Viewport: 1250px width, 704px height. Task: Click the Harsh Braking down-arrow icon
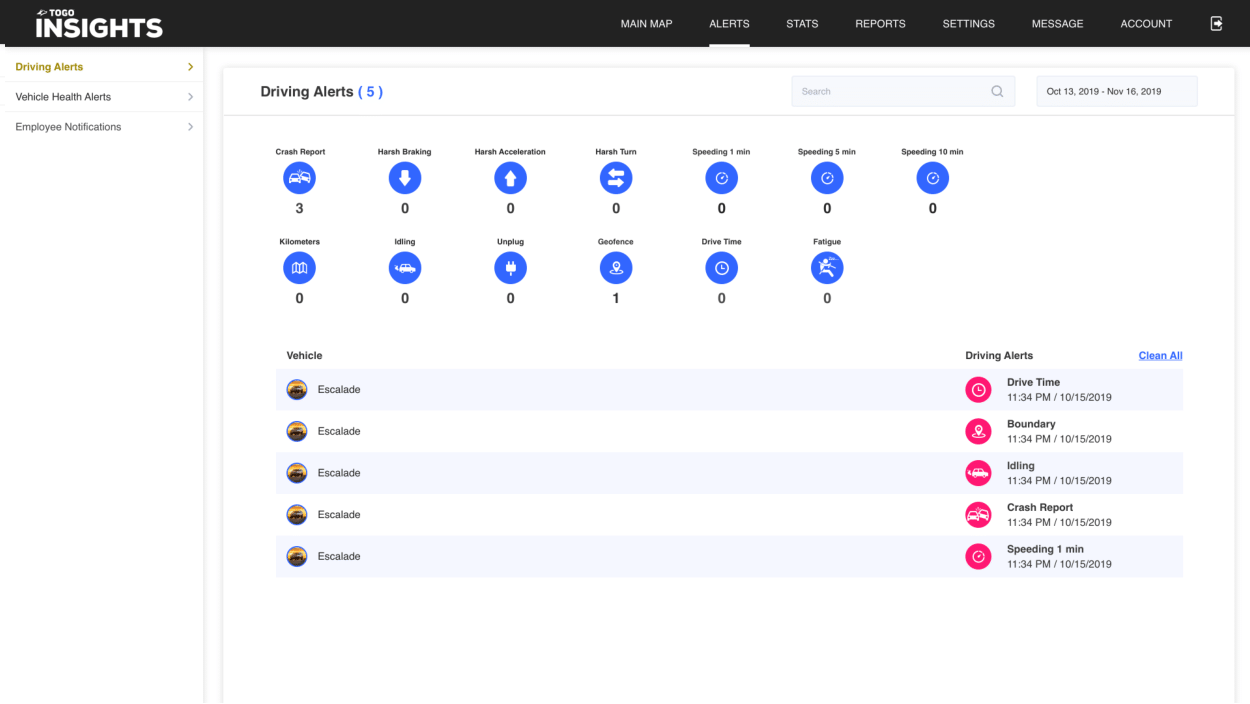[405, 178]
